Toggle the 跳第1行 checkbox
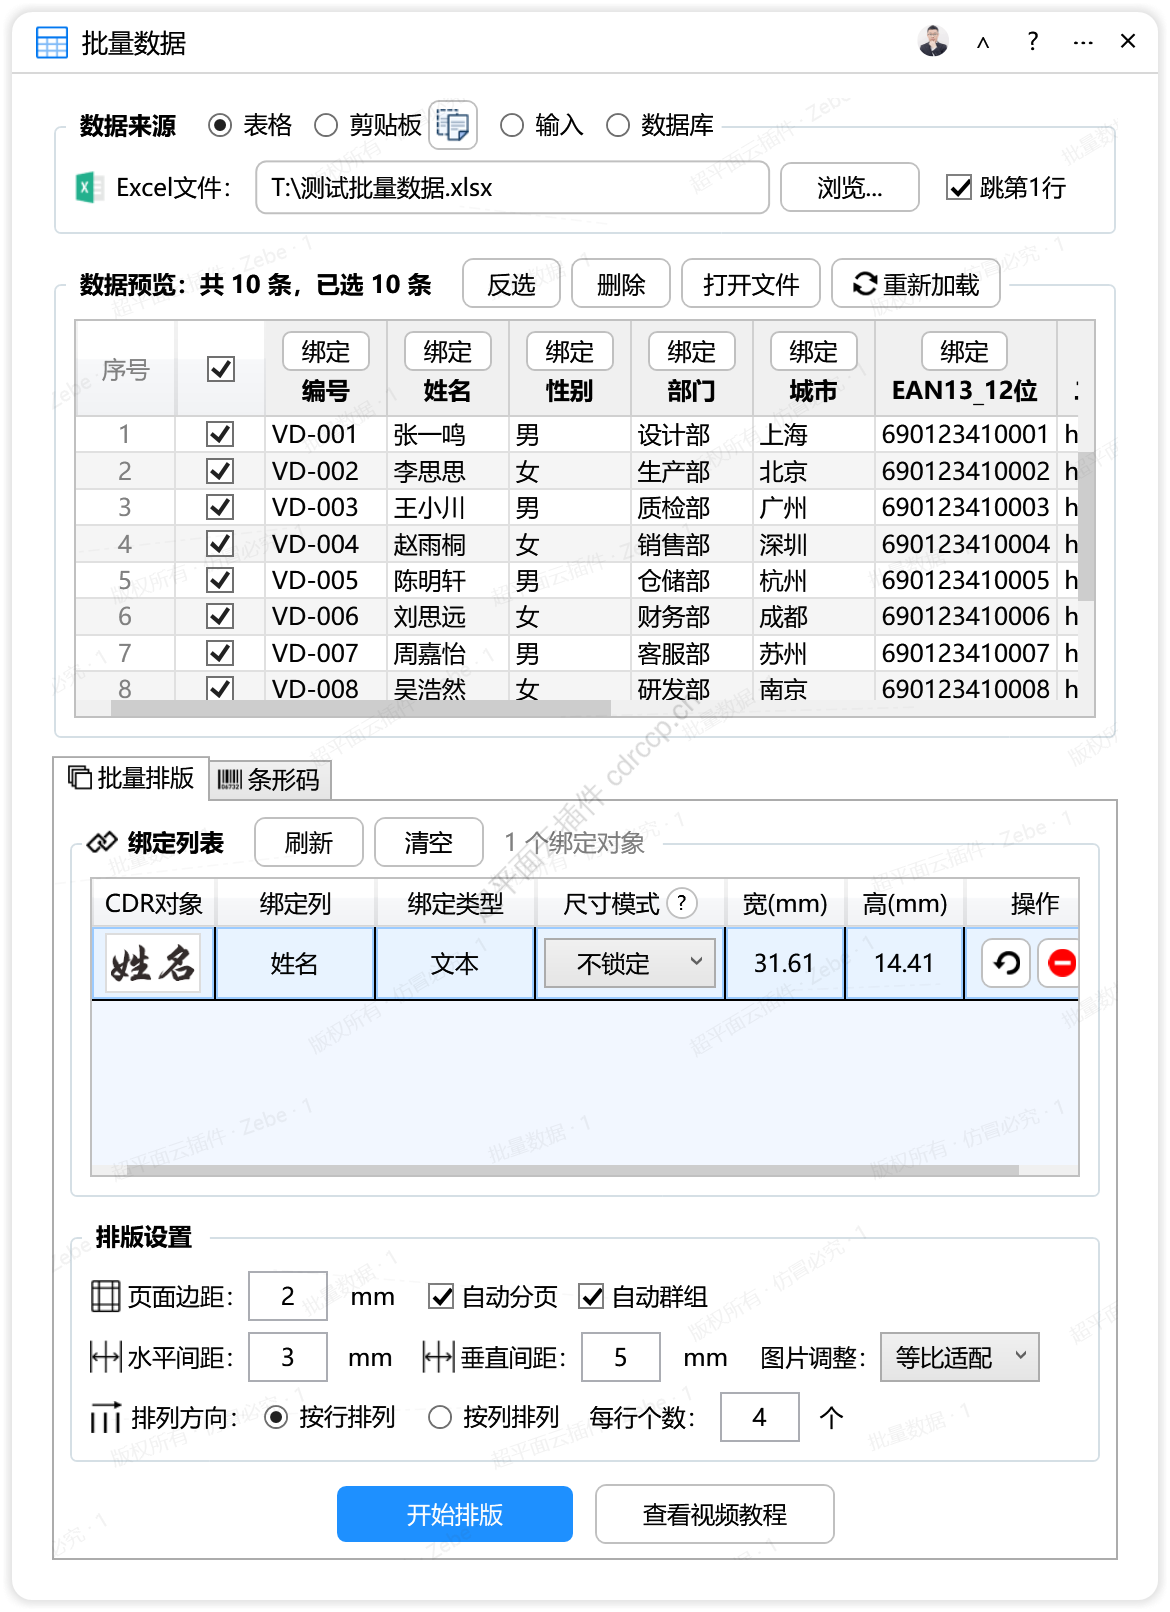The height and width of the screenshot is (1612, 1170). coord(959,187)
